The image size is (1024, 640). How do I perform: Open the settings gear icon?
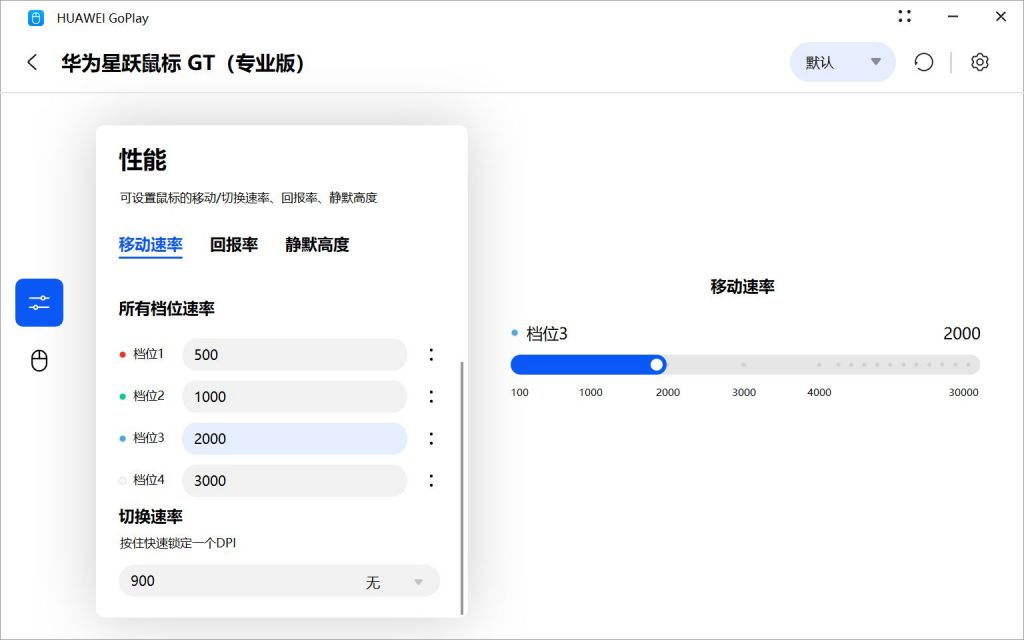pyautogui.click(x=980, y=62)
